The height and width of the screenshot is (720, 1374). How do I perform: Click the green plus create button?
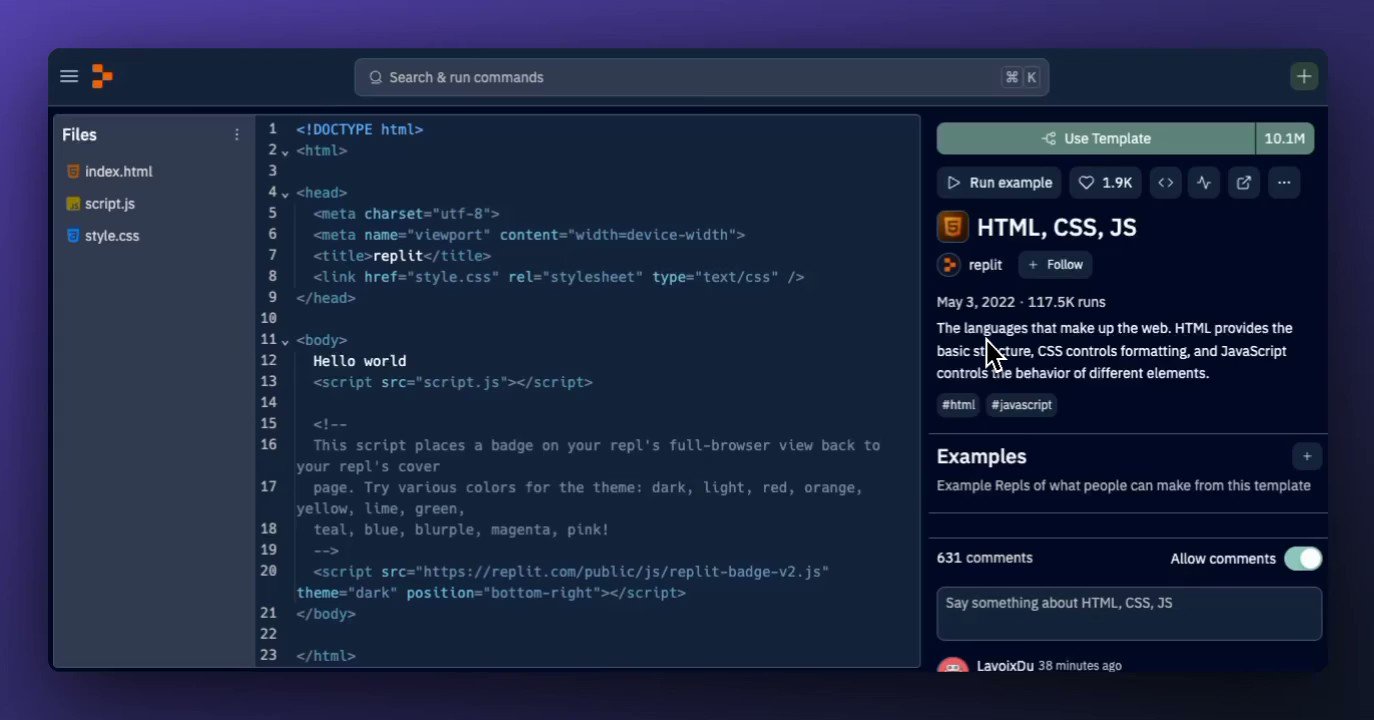(1304, 76)
